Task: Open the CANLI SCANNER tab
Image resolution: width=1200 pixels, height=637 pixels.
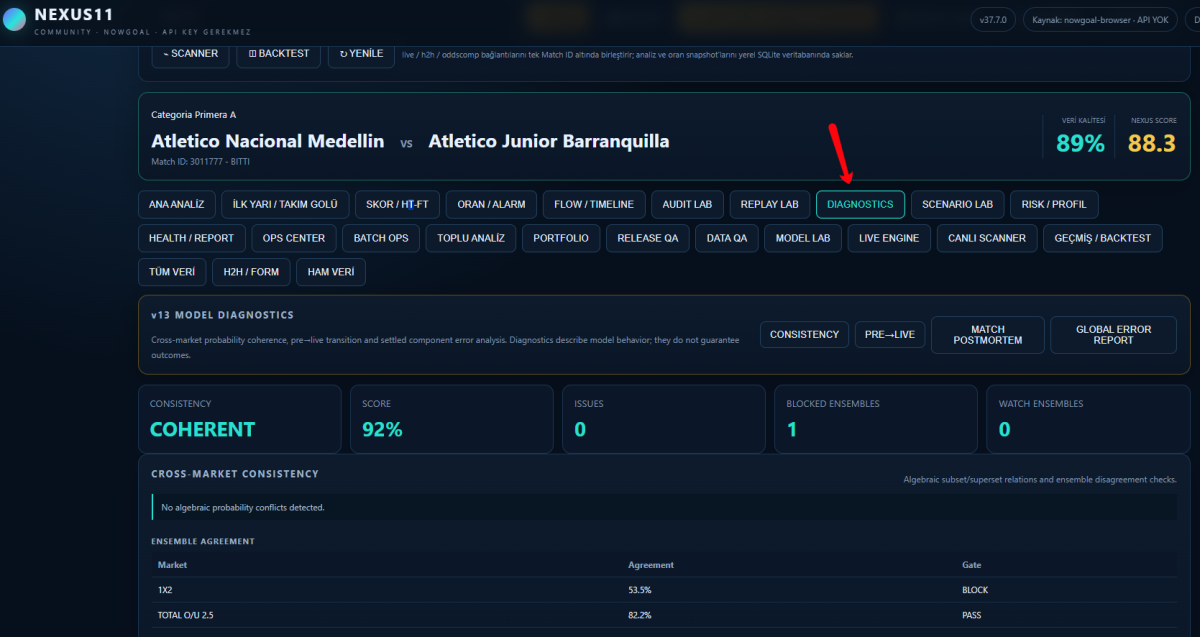Action: 986,238
